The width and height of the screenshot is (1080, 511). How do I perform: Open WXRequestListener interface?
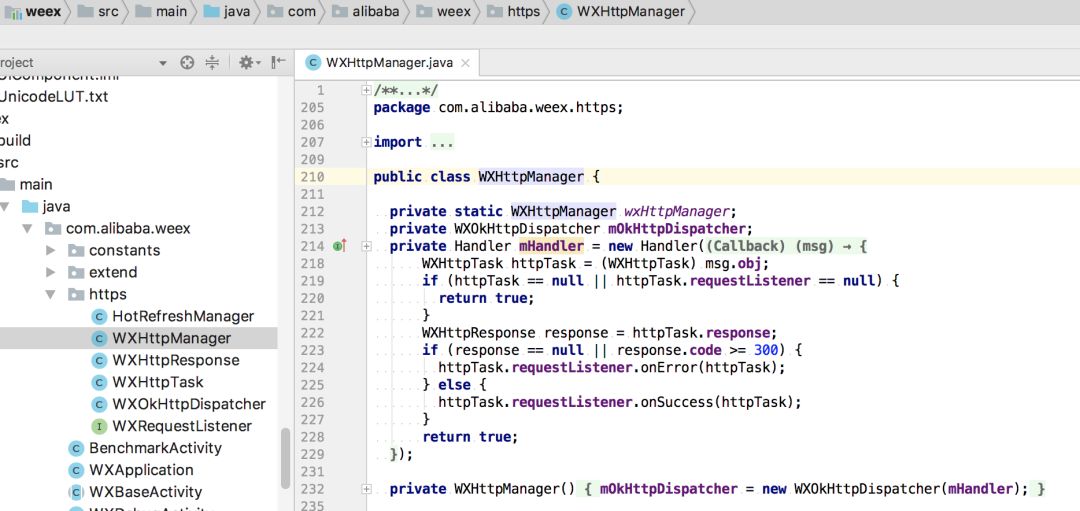coord(182,426)
